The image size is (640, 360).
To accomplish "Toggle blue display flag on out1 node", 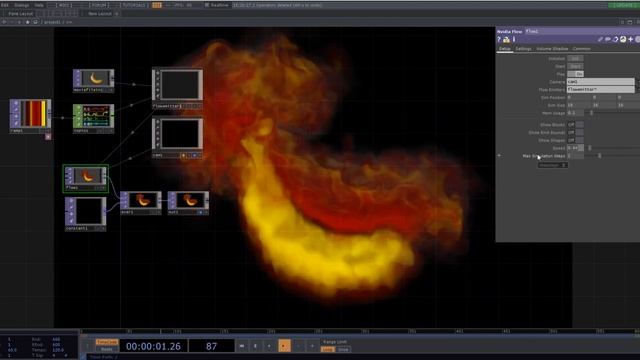I will click(200, 212).
